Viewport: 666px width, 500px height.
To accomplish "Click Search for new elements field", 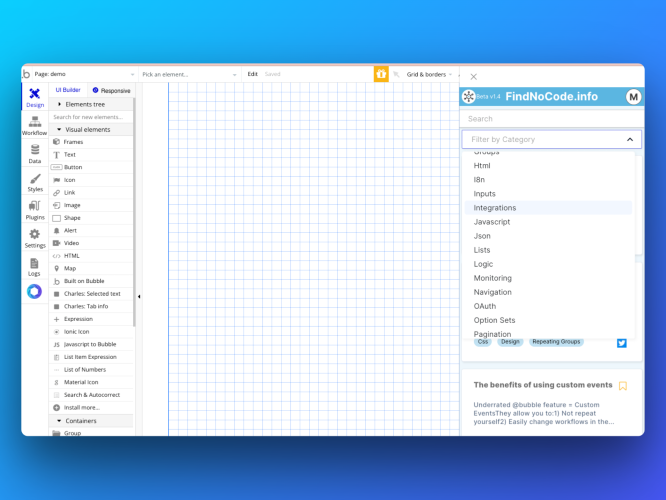I will pyautogui.click(x=91, y=117).
